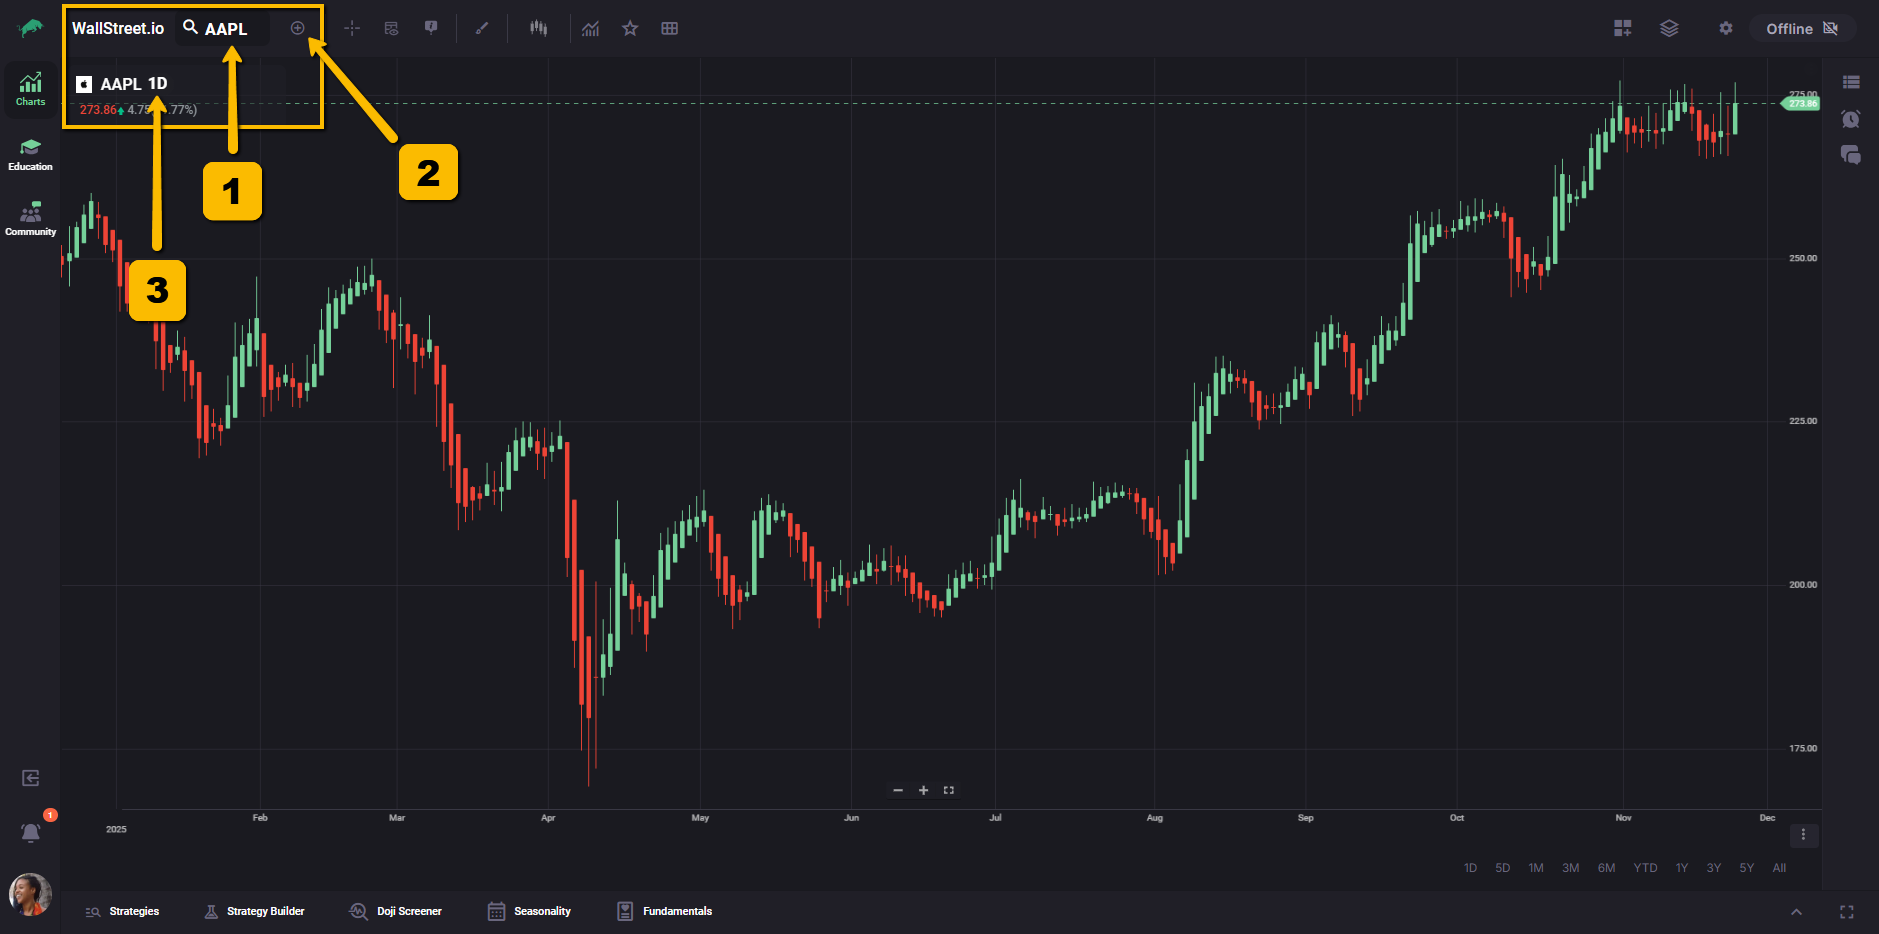The height and width of the screenshot is (934, 1879).
Task: Click the star favorites icon
Action: (x=630, y=28)
